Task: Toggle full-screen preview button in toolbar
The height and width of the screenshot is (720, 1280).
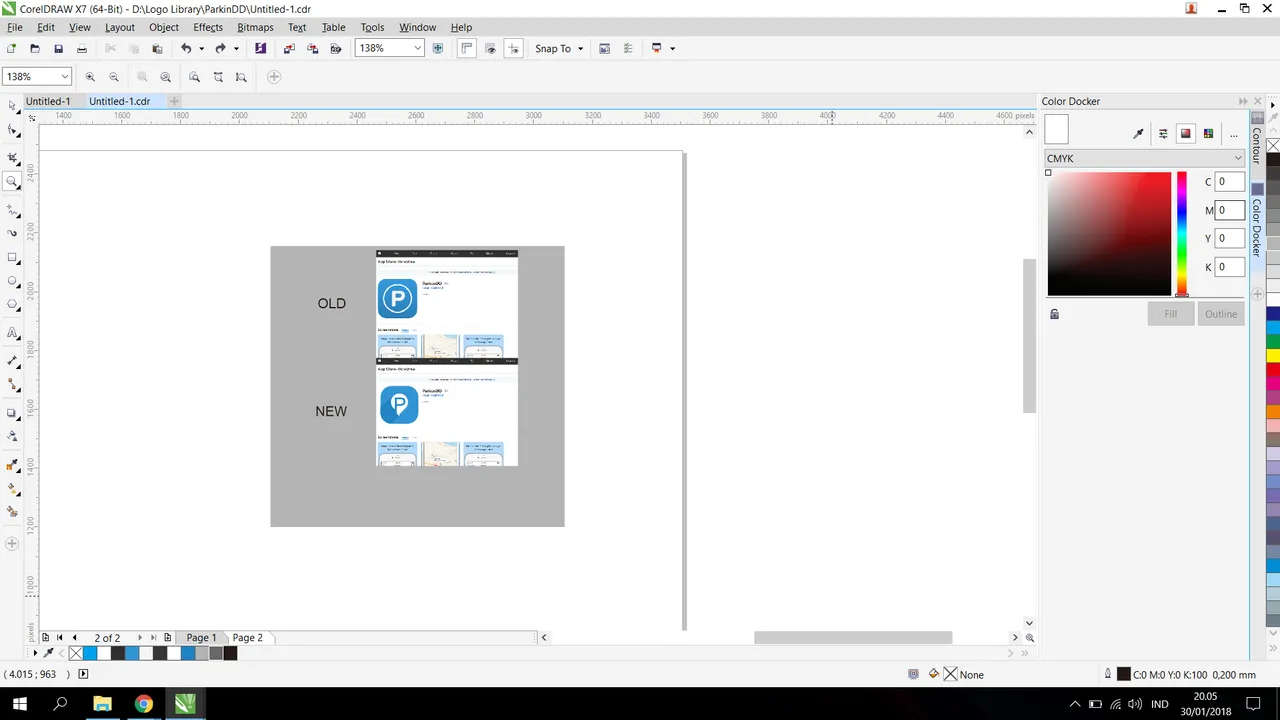Action: [x=438, y=48]
